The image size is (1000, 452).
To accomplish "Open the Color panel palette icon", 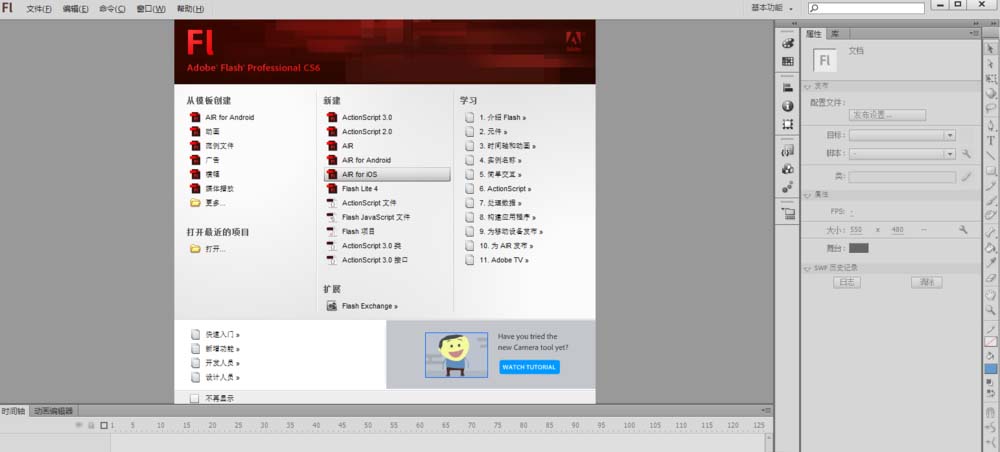I will click(788, 43).
